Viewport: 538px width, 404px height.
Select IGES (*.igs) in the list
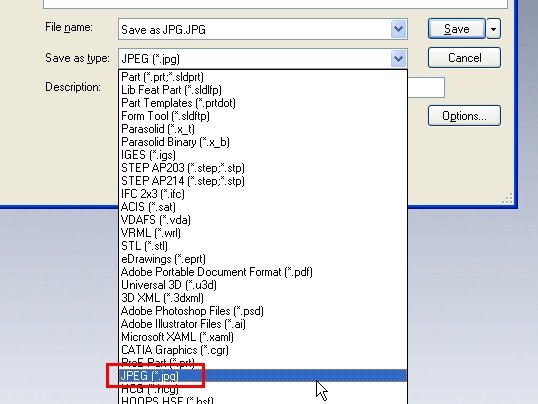pos(263,155)
